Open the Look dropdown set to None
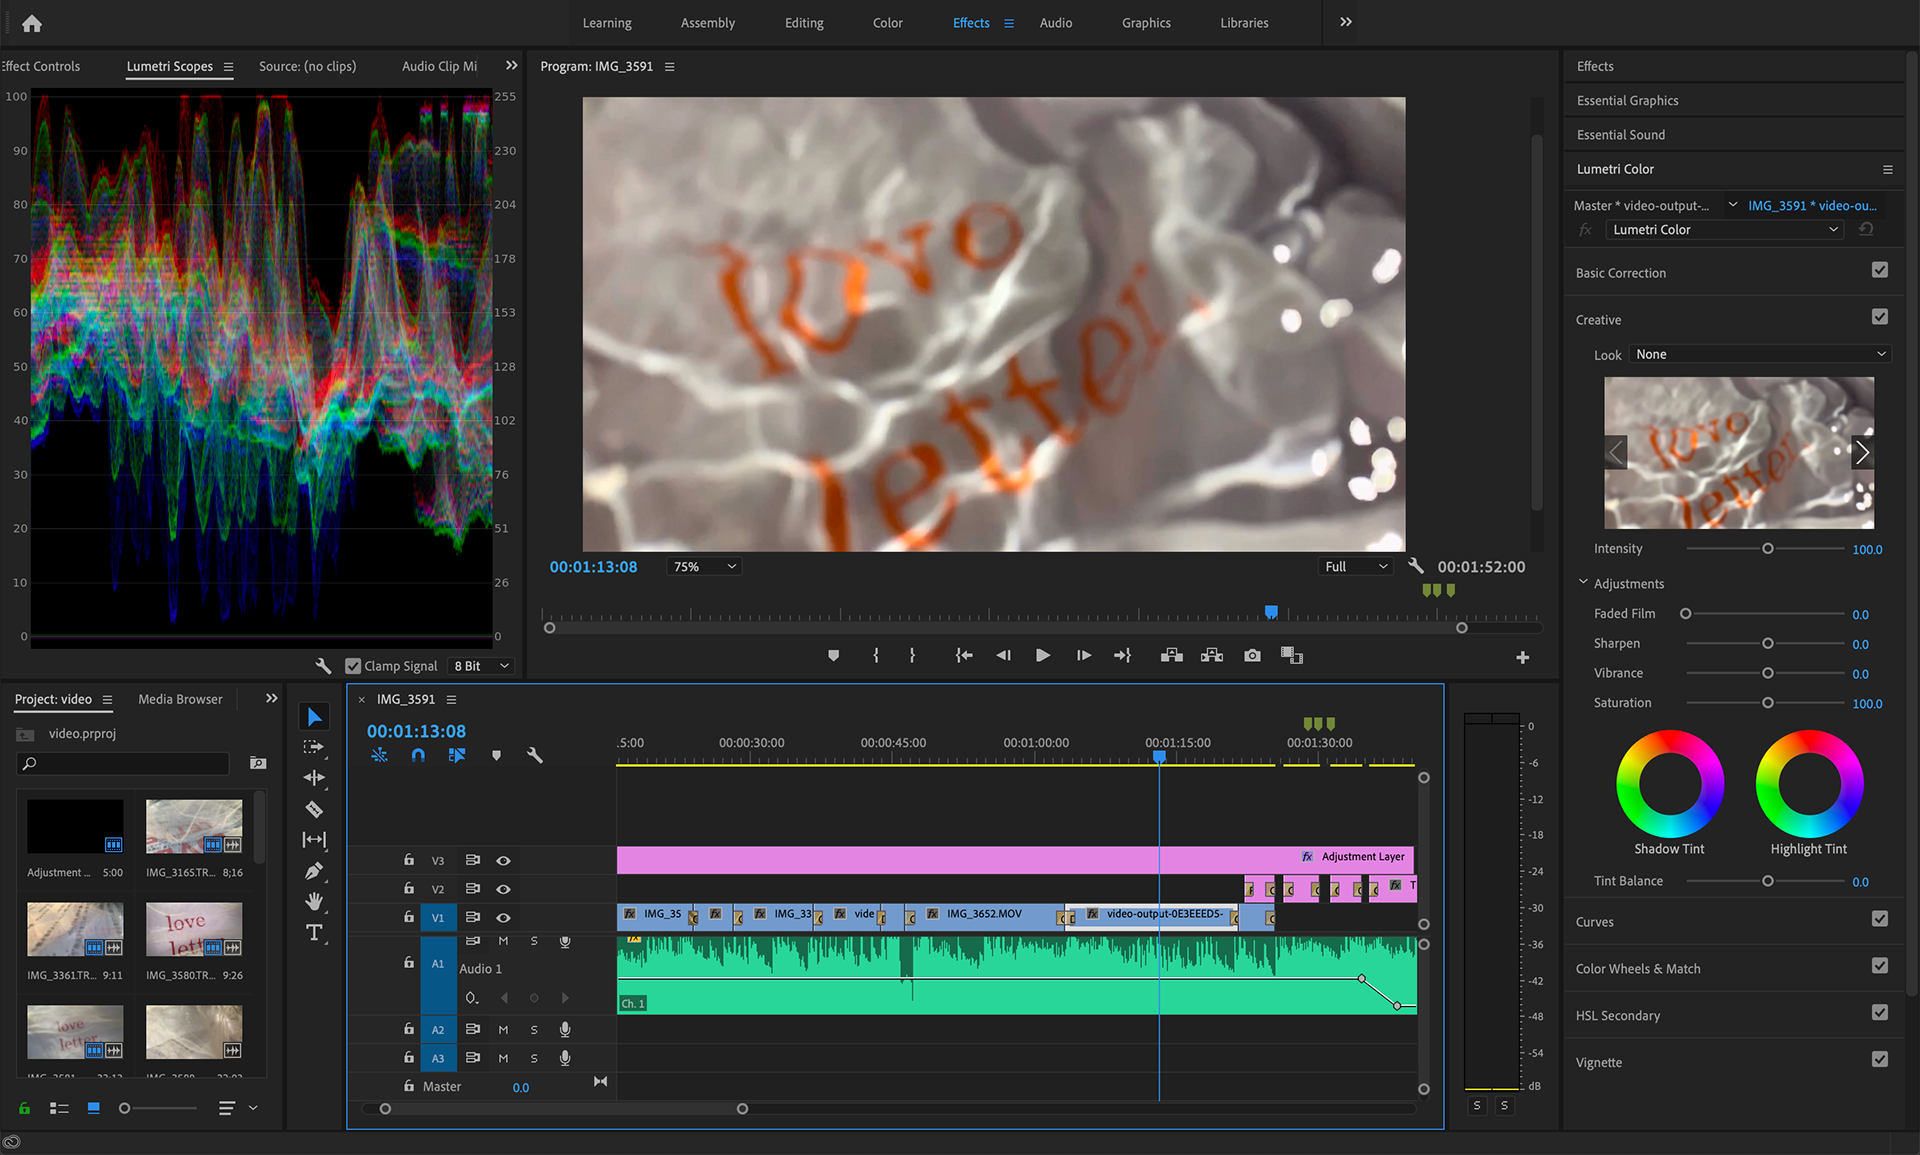 tap(1760, 354)
